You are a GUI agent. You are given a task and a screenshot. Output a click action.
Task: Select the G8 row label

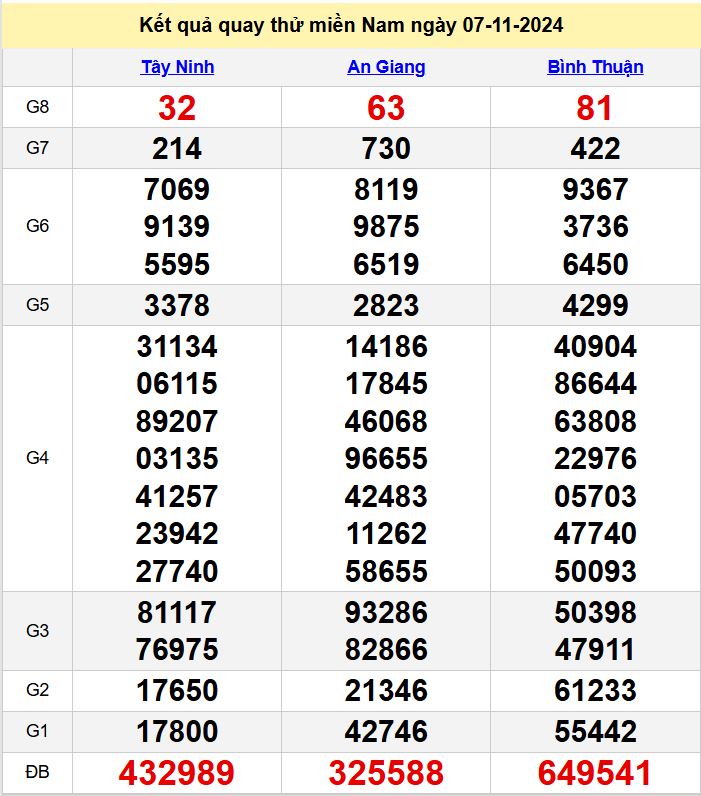pyautogui.click(x=38, y=107)
